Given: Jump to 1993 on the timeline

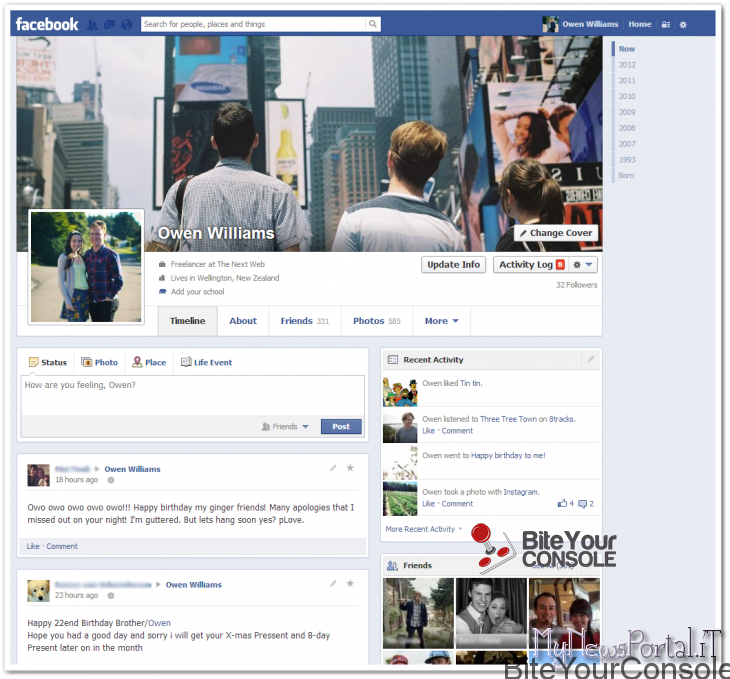Looking at the screenshot, I should click(627, 160).
